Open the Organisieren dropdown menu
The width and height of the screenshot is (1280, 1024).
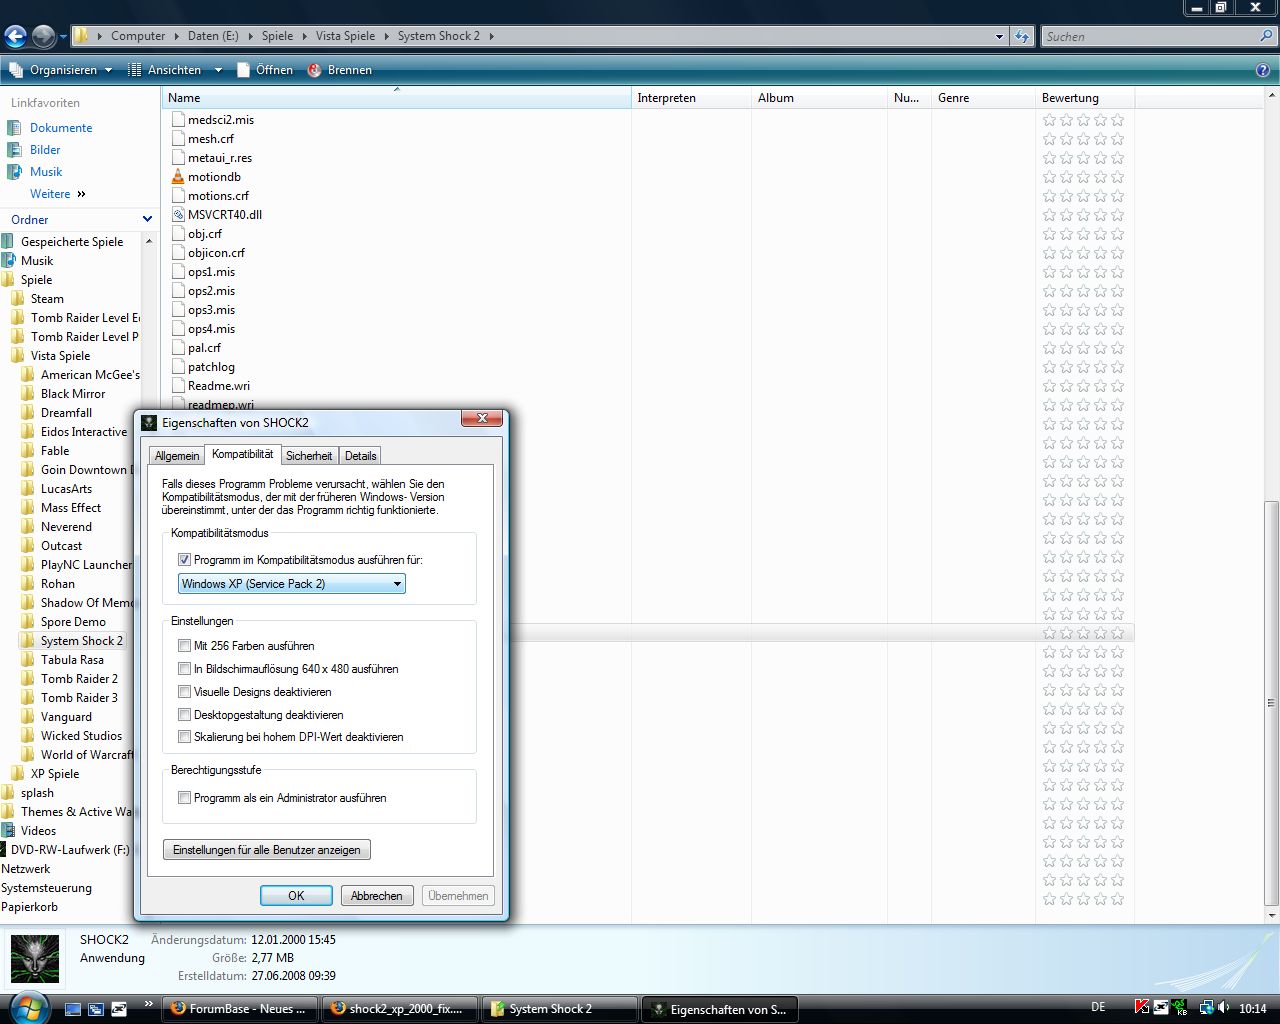(x=61, y=70)
